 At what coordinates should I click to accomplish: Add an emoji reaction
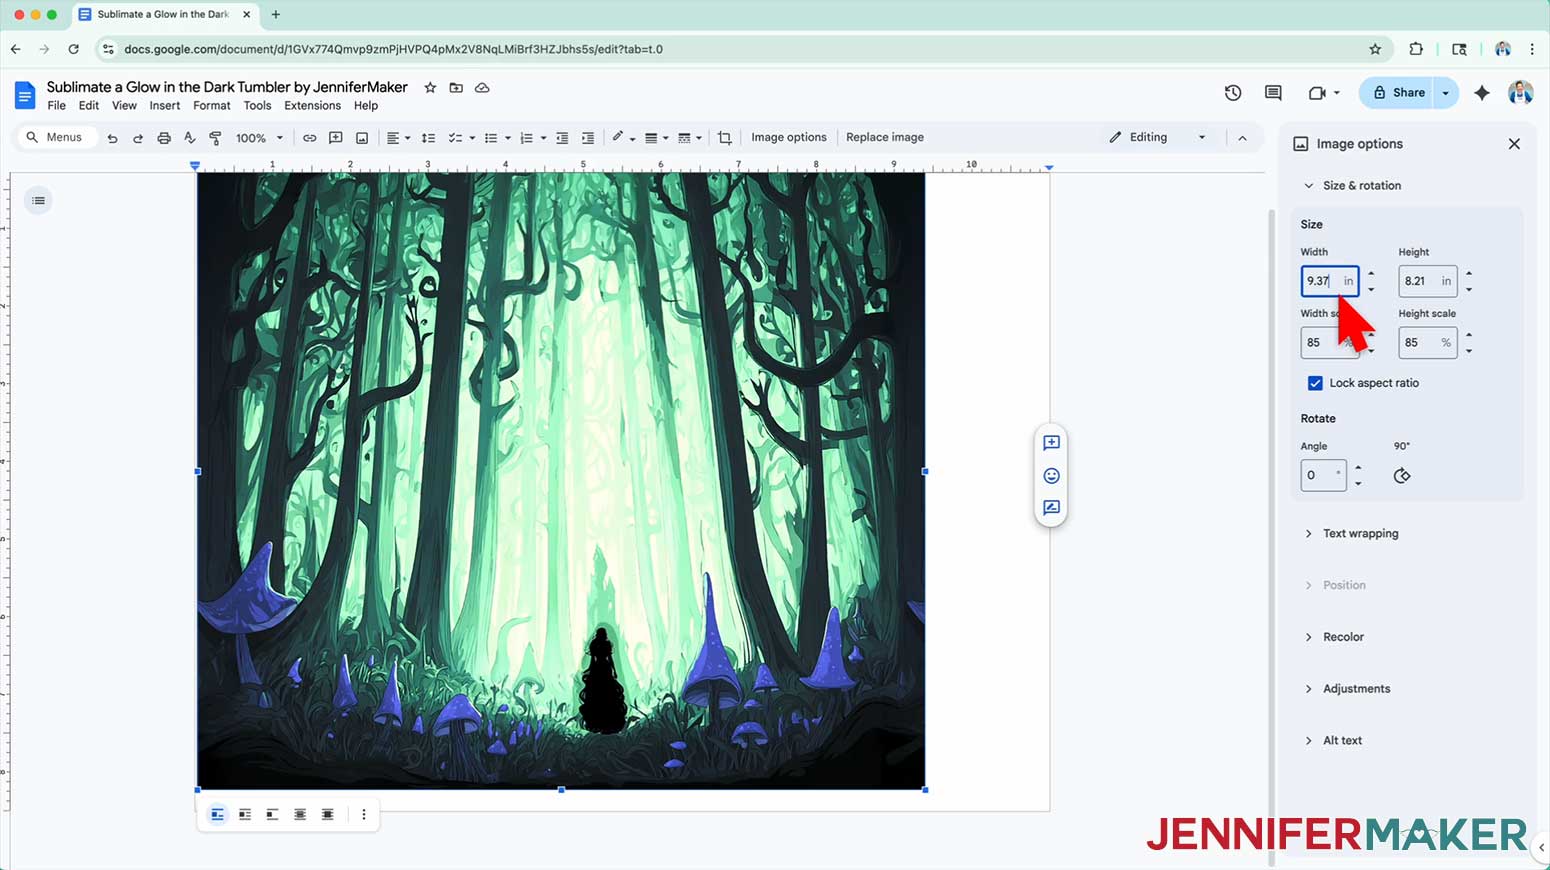point(1051,476)
